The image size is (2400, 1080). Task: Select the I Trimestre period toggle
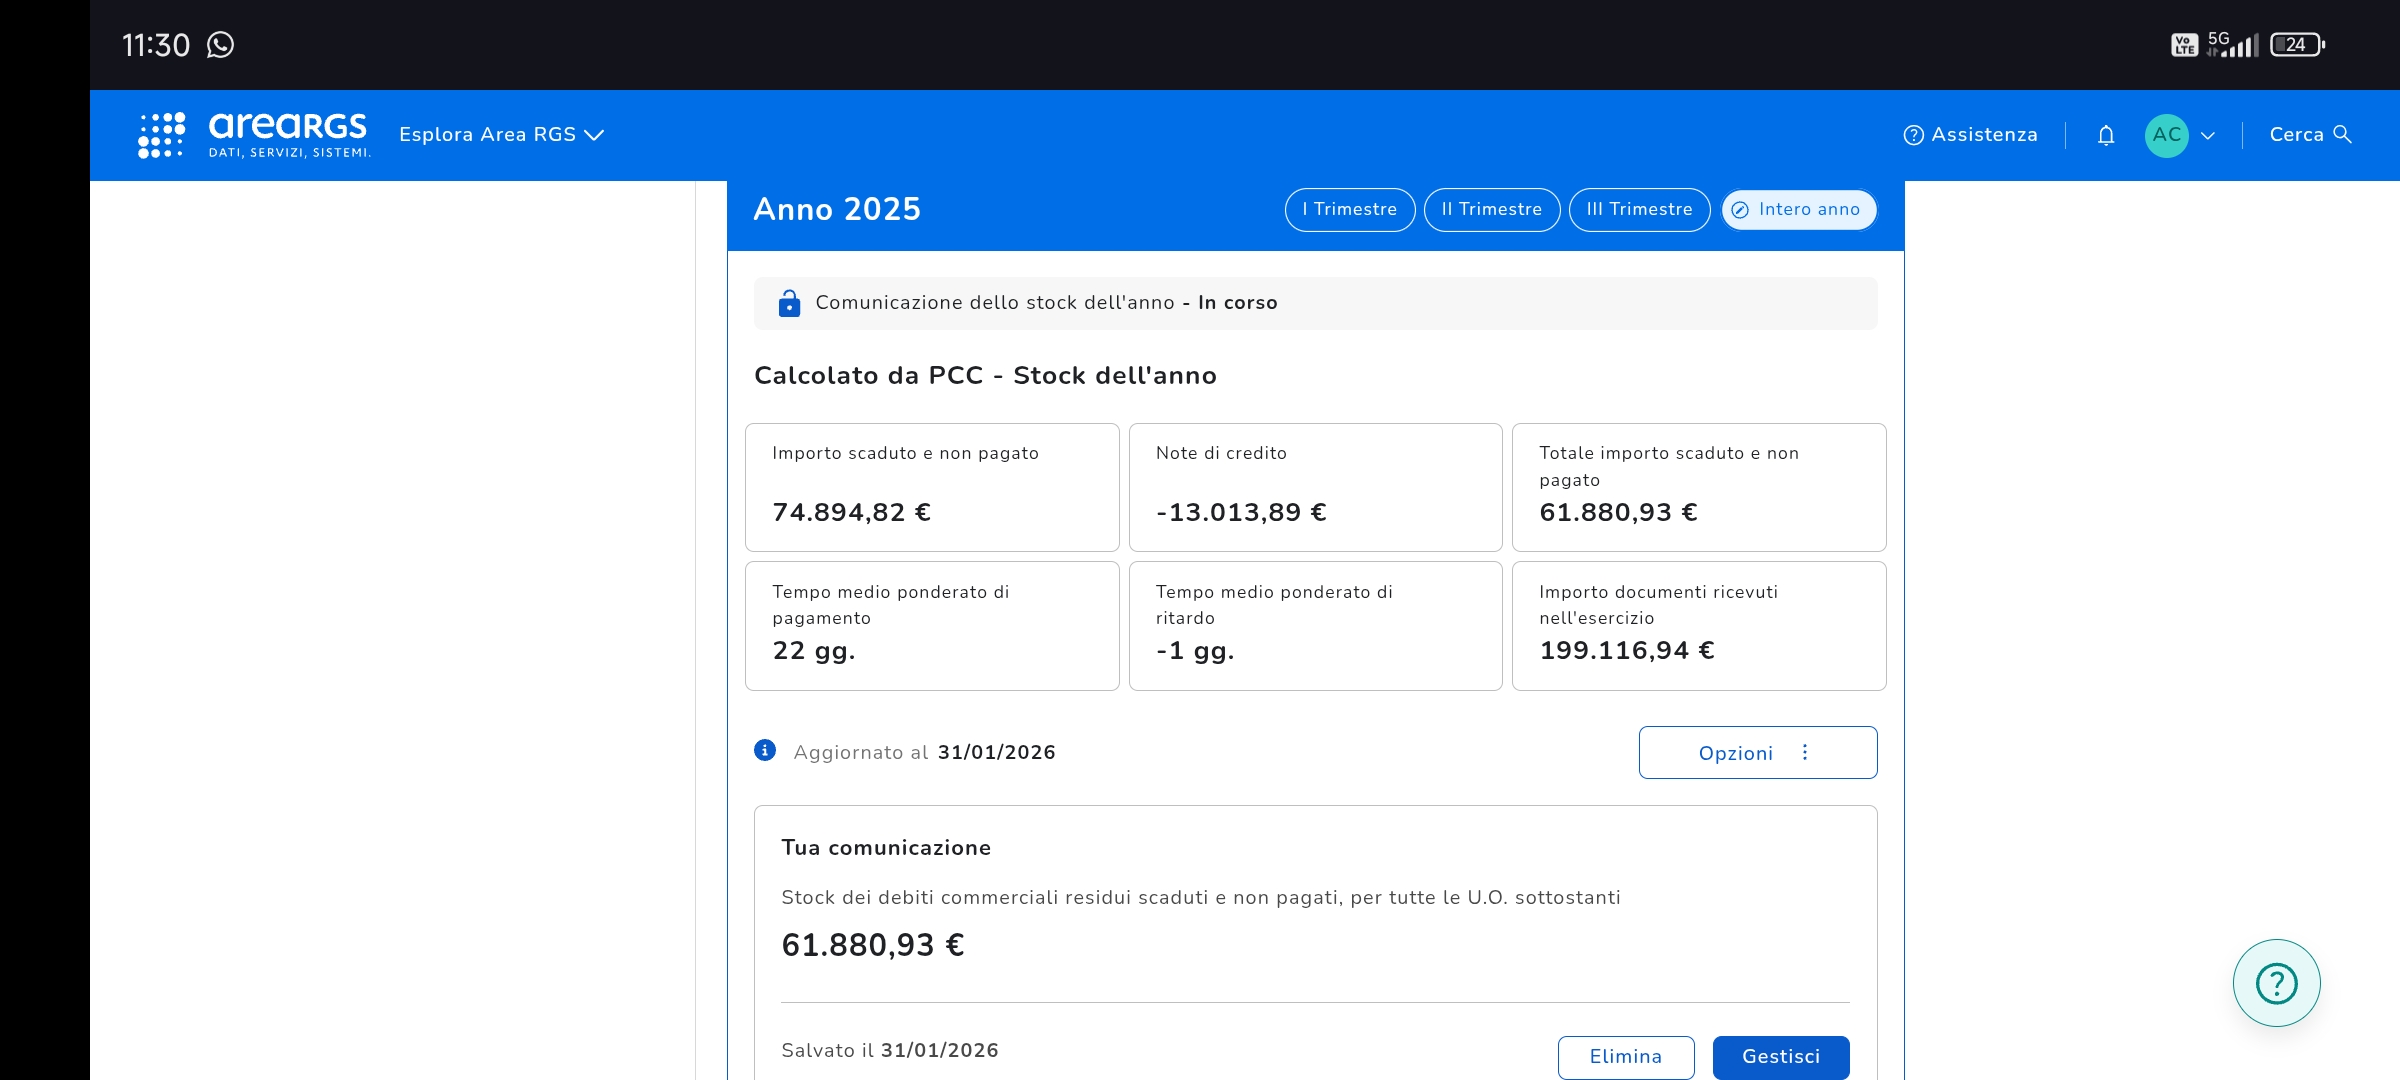(1349, 210)
